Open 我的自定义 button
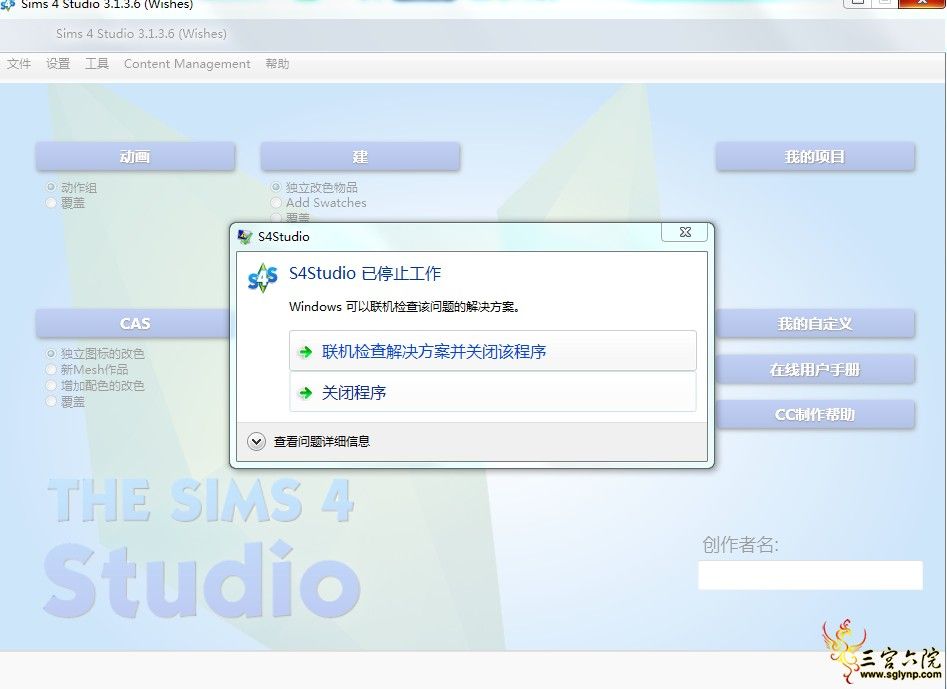The width and height of the screenshot is (947, 689). tap(815, 324)
